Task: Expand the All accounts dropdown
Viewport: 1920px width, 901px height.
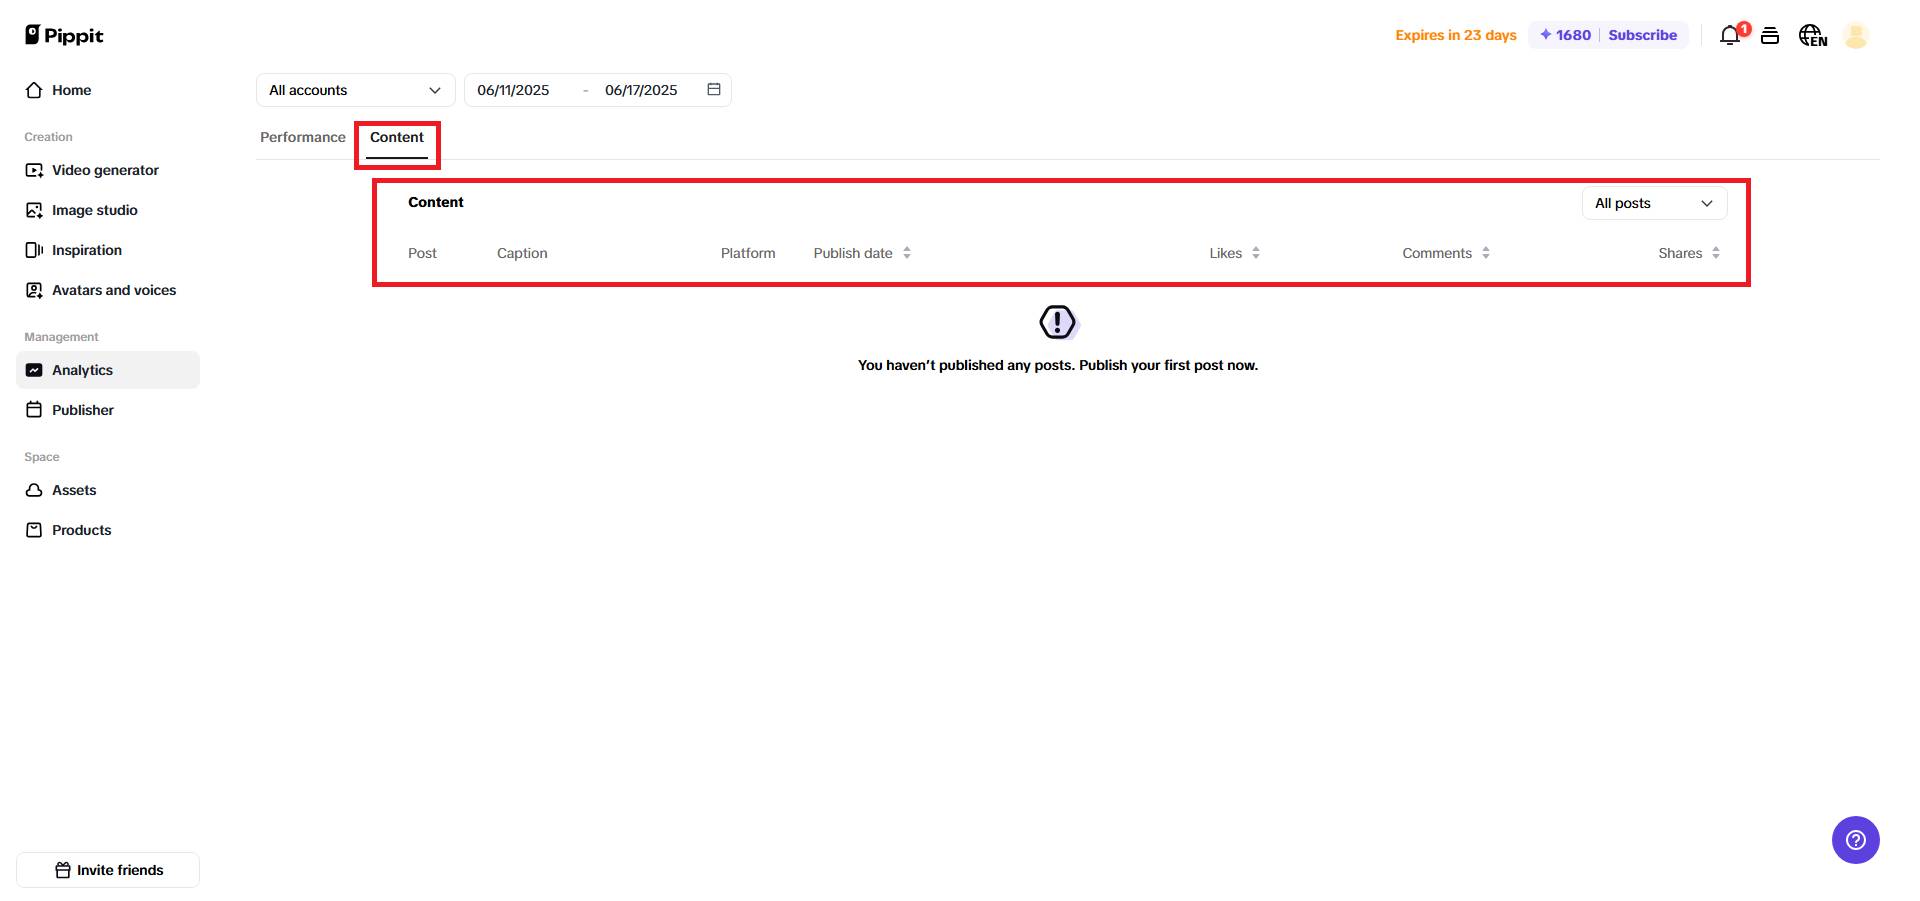Action: [x=355, y=90]
